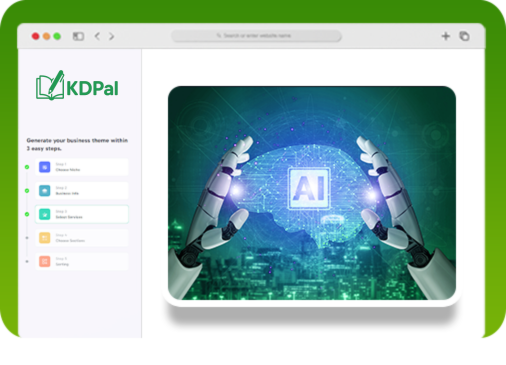Toggle the browser sidebar icon

pos(78,36)
